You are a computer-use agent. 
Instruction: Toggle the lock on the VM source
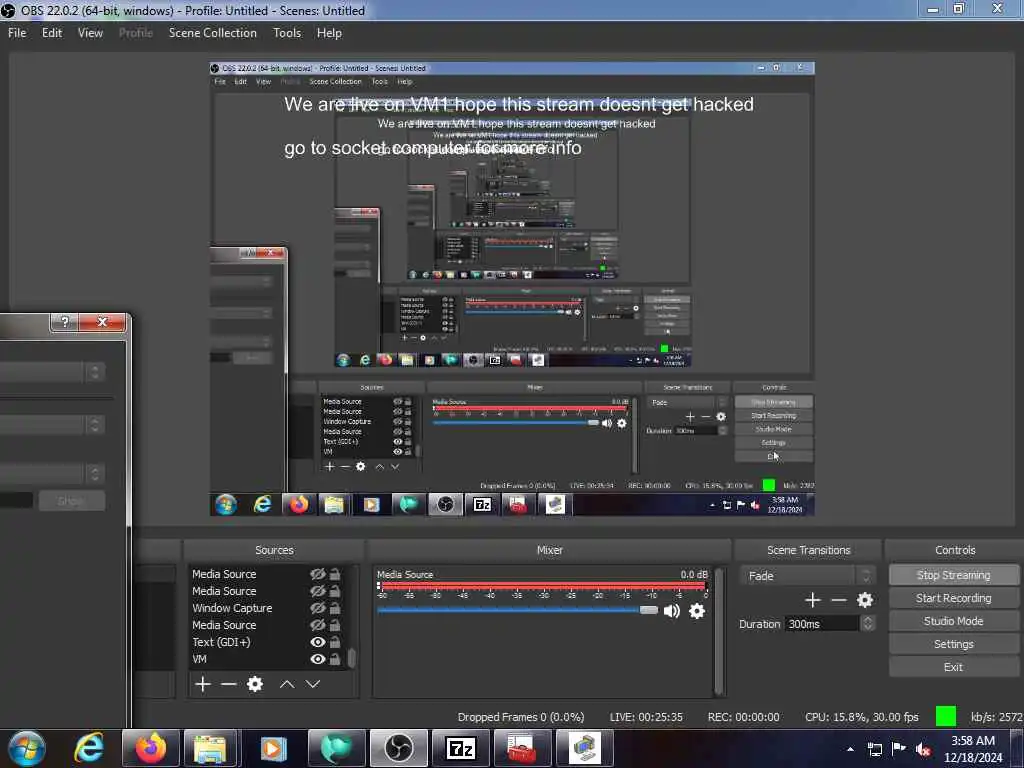(334, 659)
